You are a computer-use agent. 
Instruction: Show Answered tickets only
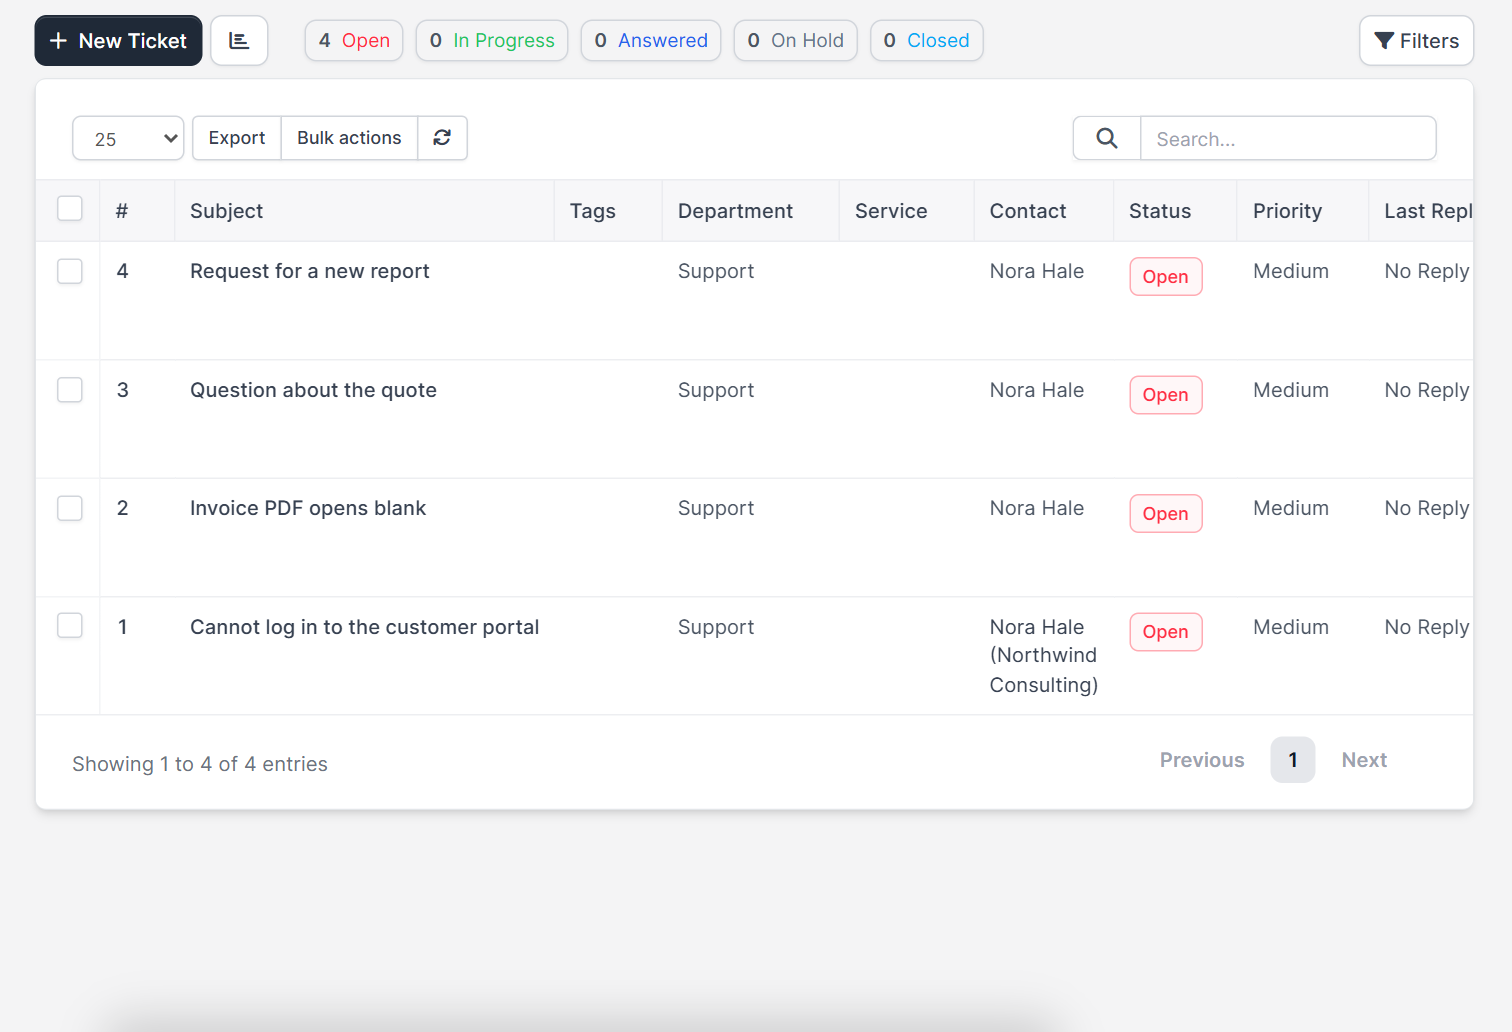click(x=651, y=41)
